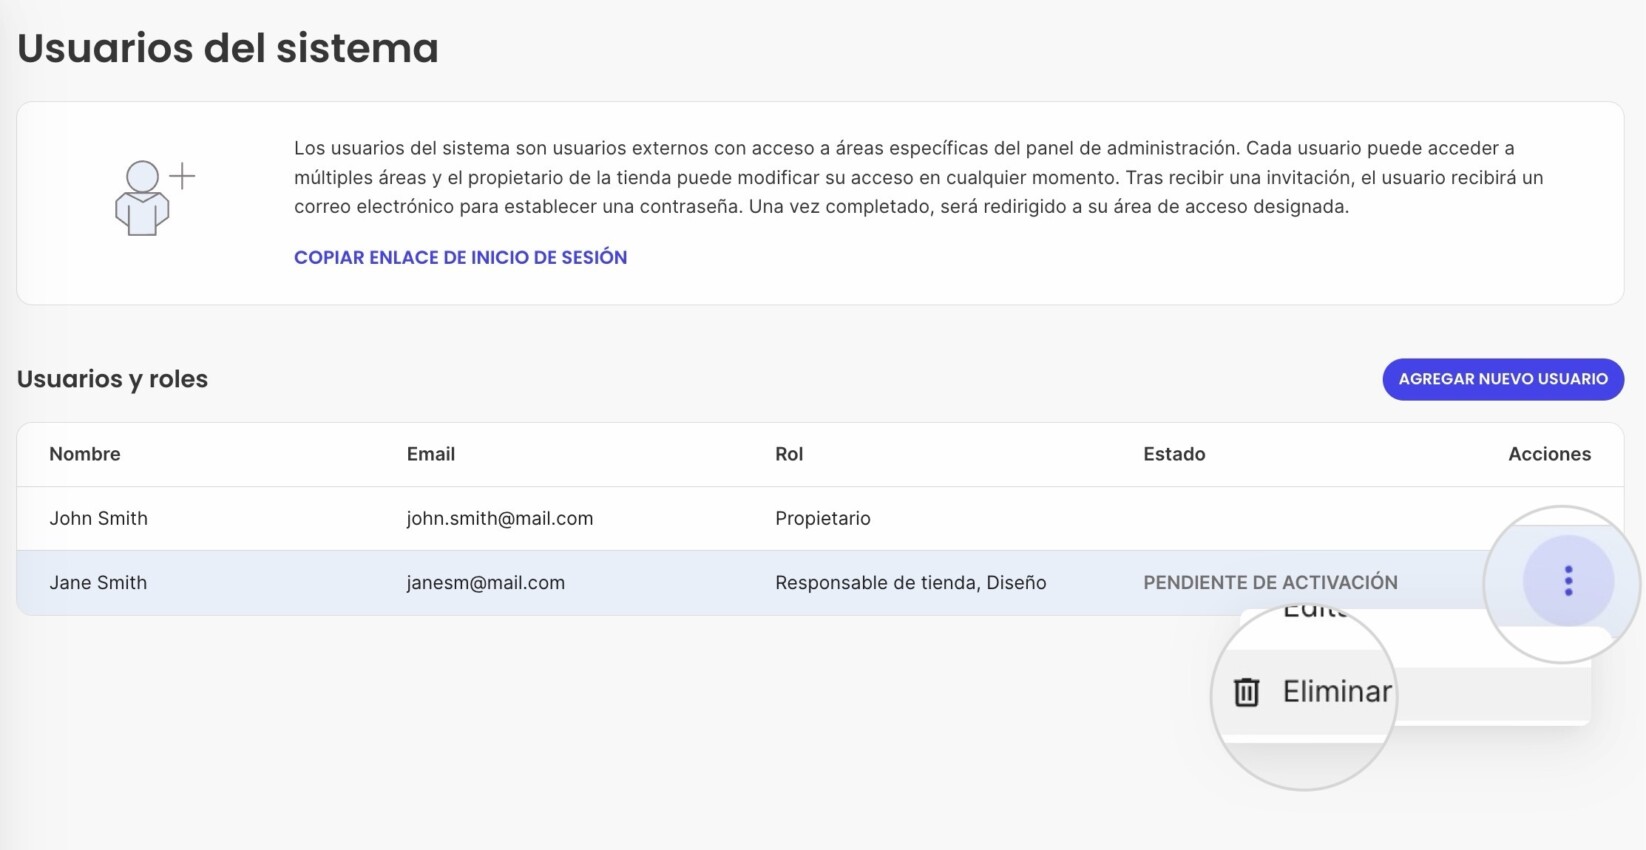The image size is (1646, 850).
Task: Click the janesm@mail.com email cell
Action: [486, 582]
